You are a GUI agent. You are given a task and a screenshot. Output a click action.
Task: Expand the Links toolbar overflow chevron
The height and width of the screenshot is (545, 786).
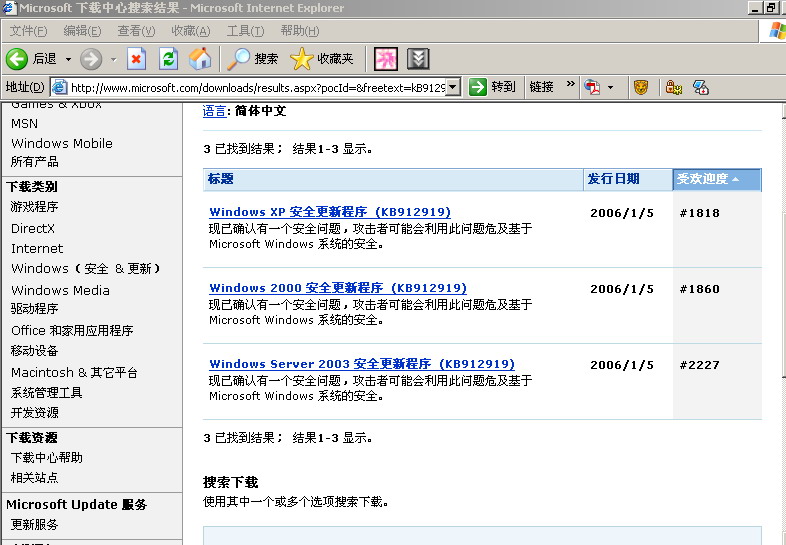[x=571, y=86]
